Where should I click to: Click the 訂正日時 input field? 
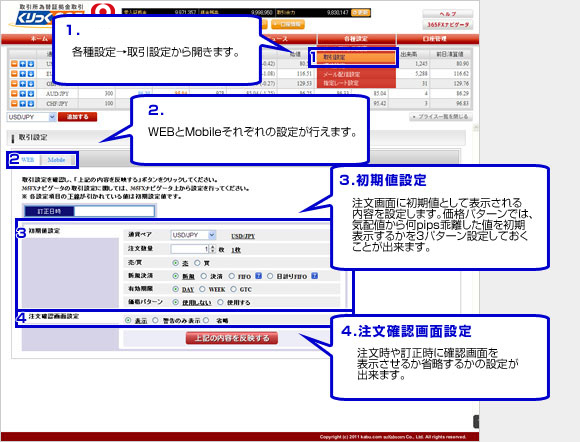(114, 211)
